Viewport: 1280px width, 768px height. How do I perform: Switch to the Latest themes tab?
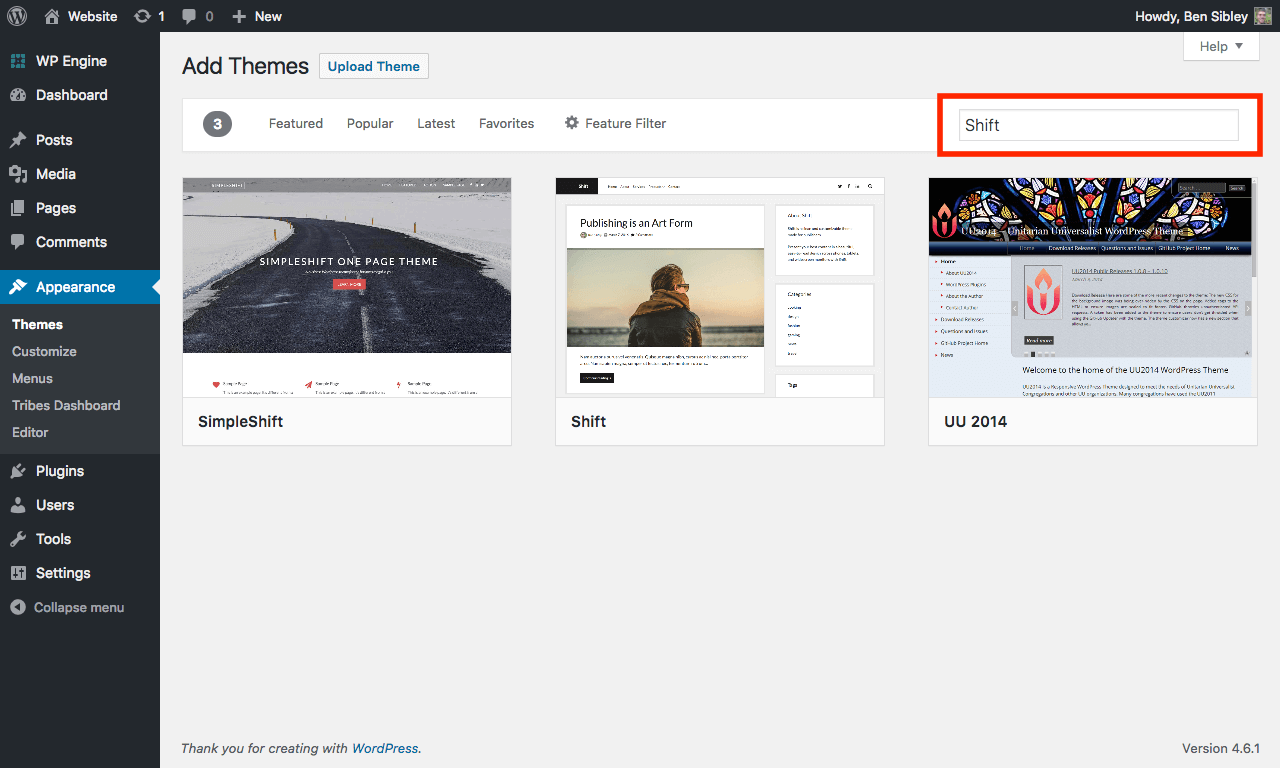(x=436, y=123)
